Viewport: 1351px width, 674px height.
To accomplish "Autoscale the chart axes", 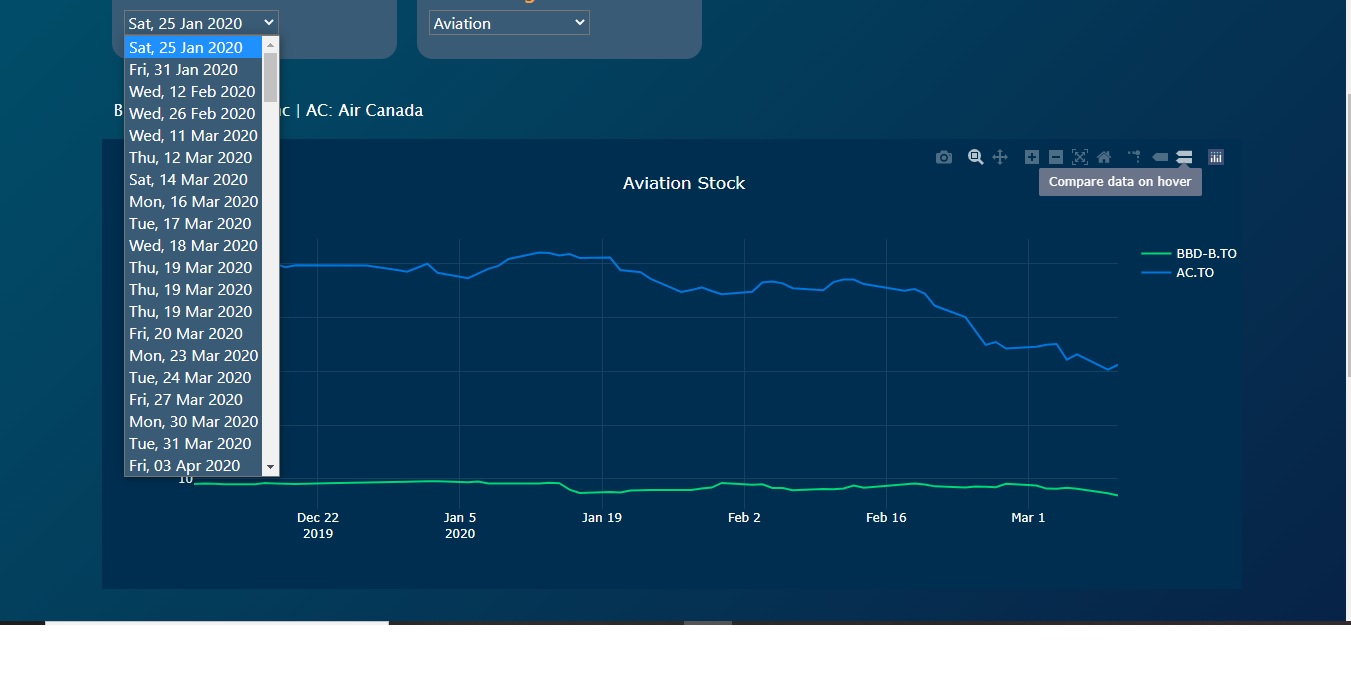I will (x=1079, y=157).
